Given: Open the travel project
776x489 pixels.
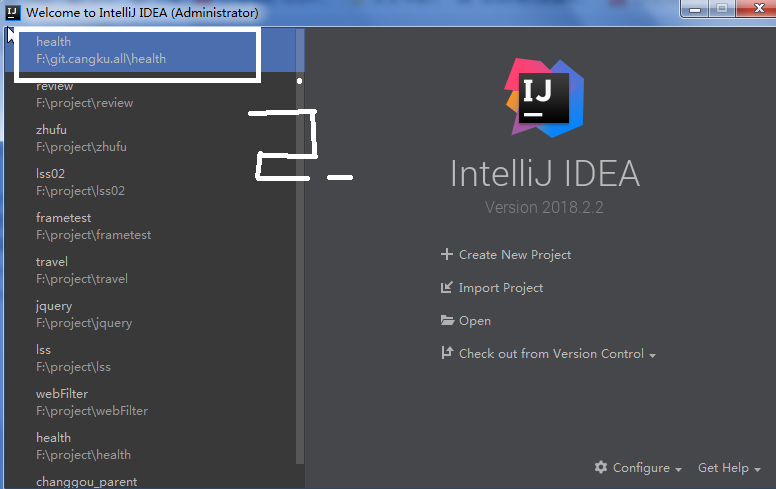Looking at the screenshot, I should coord(150,270).
